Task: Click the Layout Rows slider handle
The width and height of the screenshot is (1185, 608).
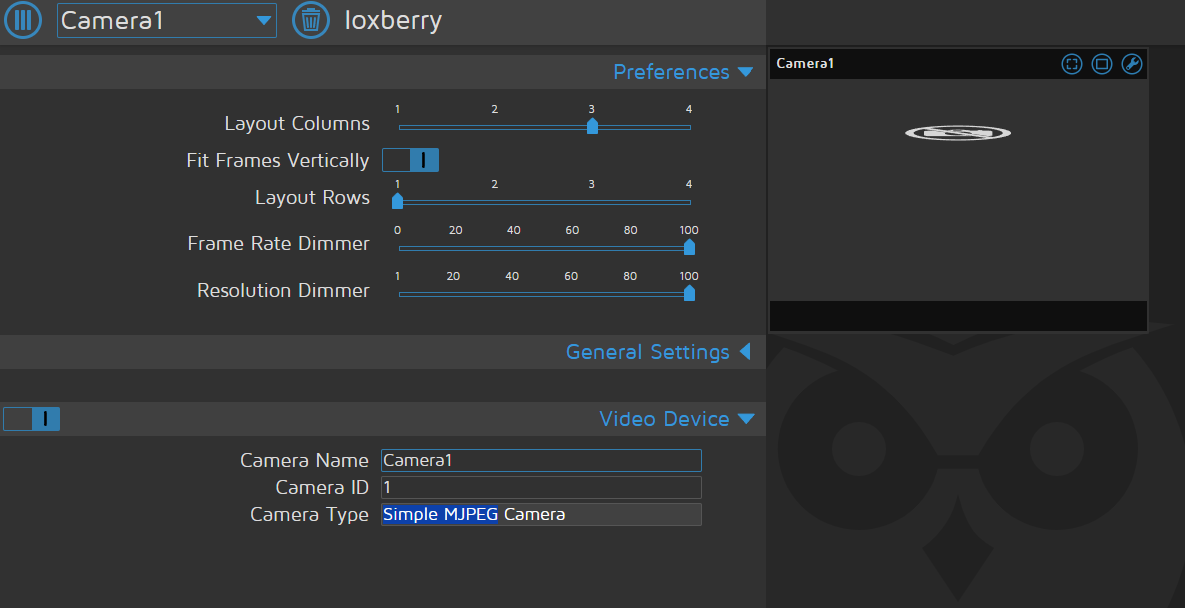Action: pos(397,201)
